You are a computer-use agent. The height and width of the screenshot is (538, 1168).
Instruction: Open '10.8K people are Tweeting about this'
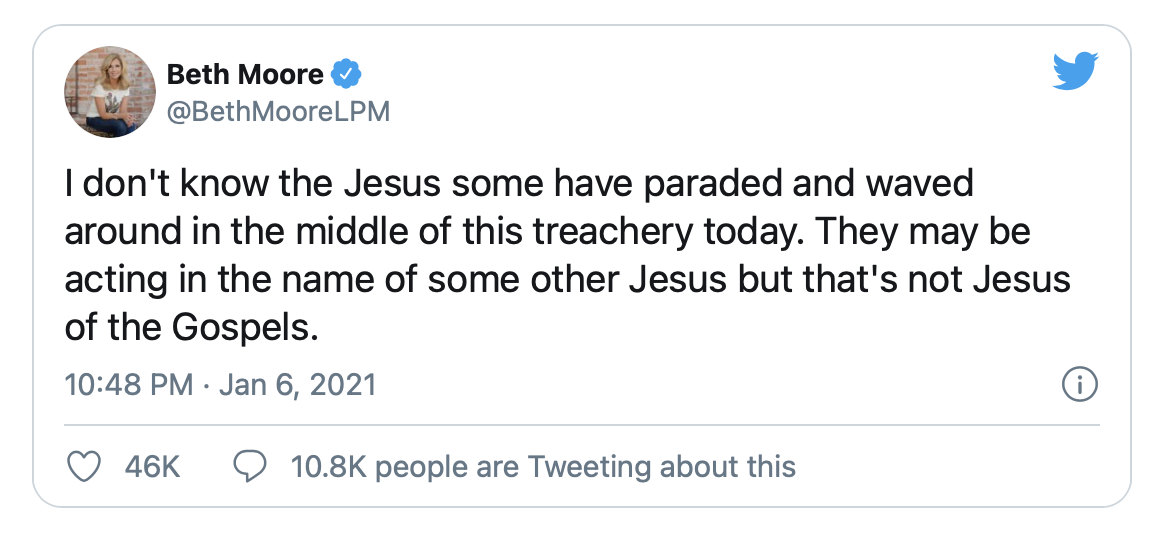point(543,466)
